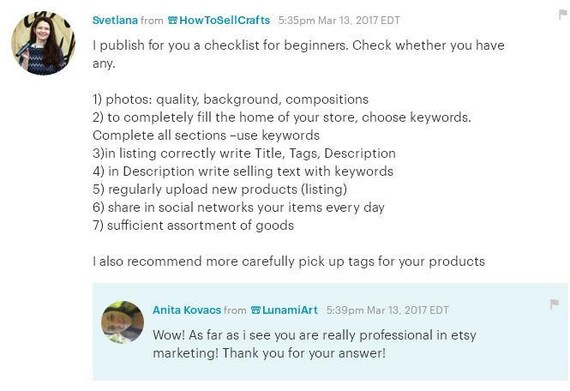Open Svetlana's profile via her name
570x391 pixels.
(115, 20)
